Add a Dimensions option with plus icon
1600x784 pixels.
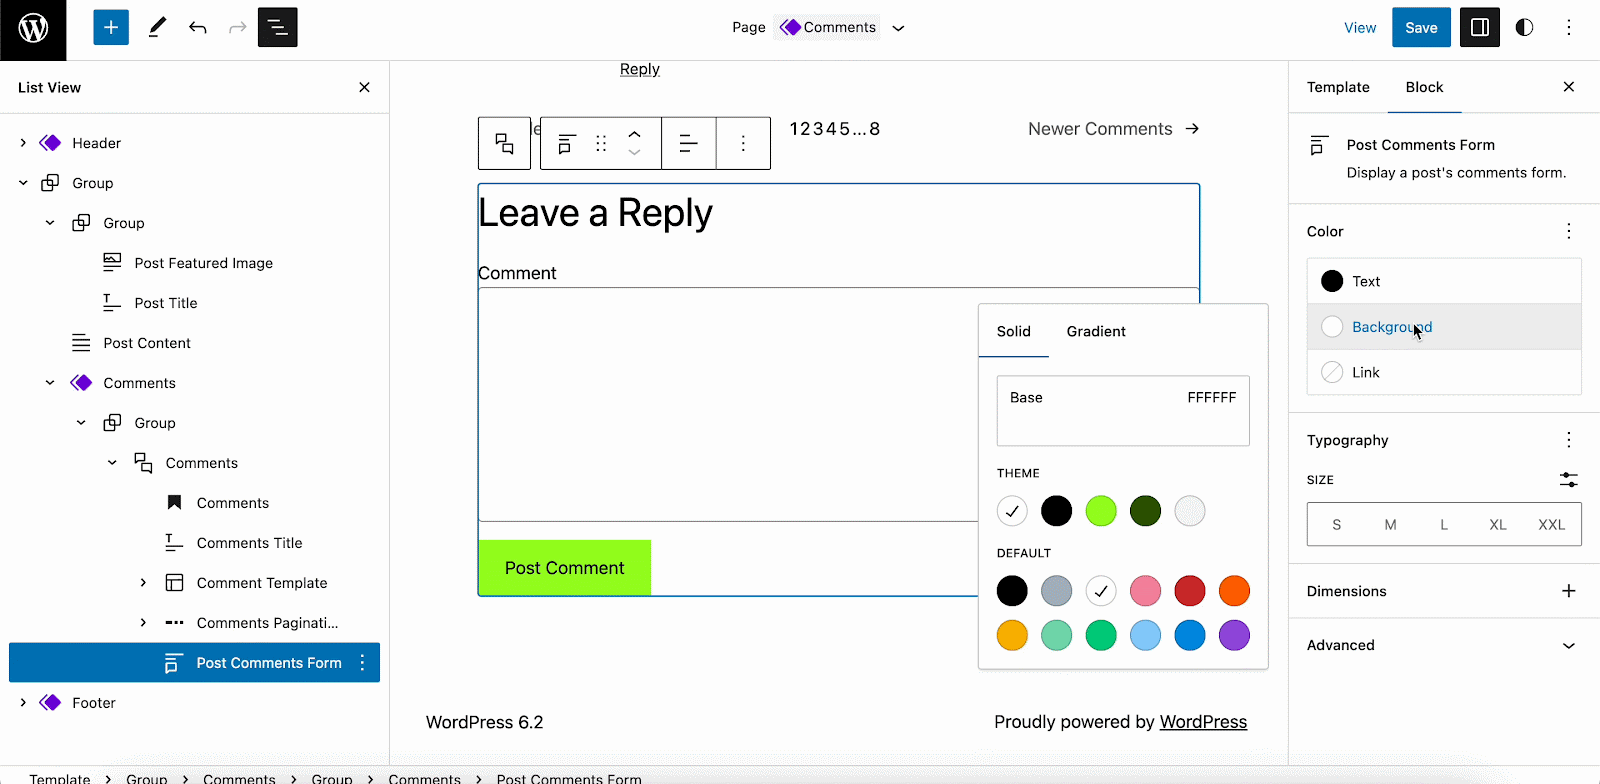tap(1568, 591)
